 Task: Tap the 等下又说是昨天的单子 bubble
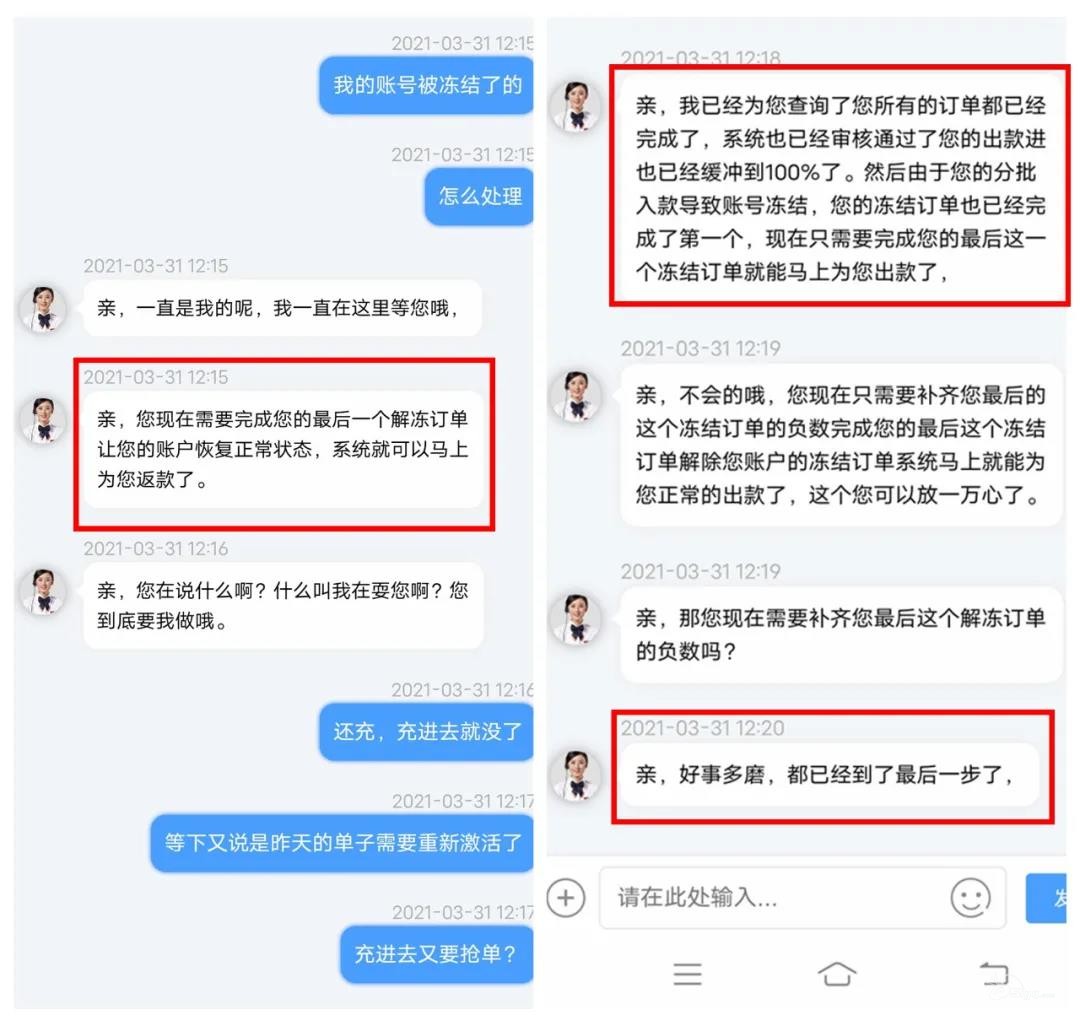pyautogui.click(x=342, y=843)
